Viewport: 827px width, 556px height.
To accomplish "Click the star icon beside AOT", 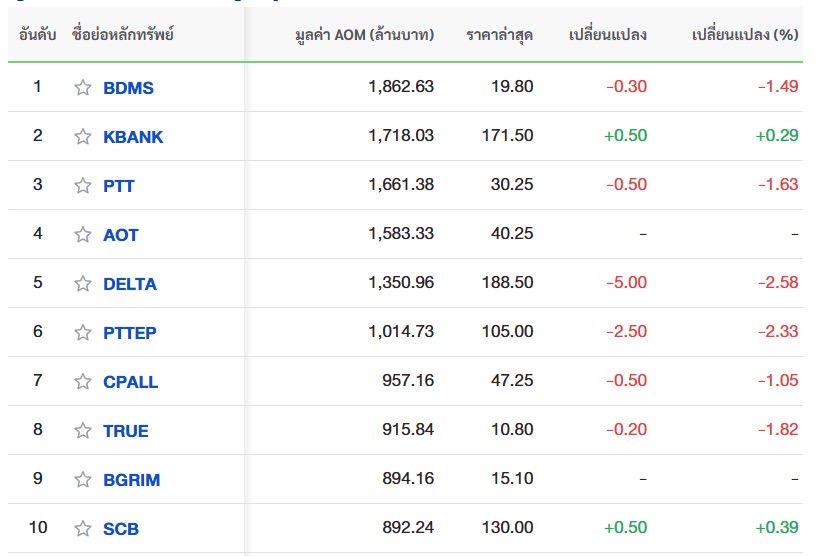I will coord(83,234).
